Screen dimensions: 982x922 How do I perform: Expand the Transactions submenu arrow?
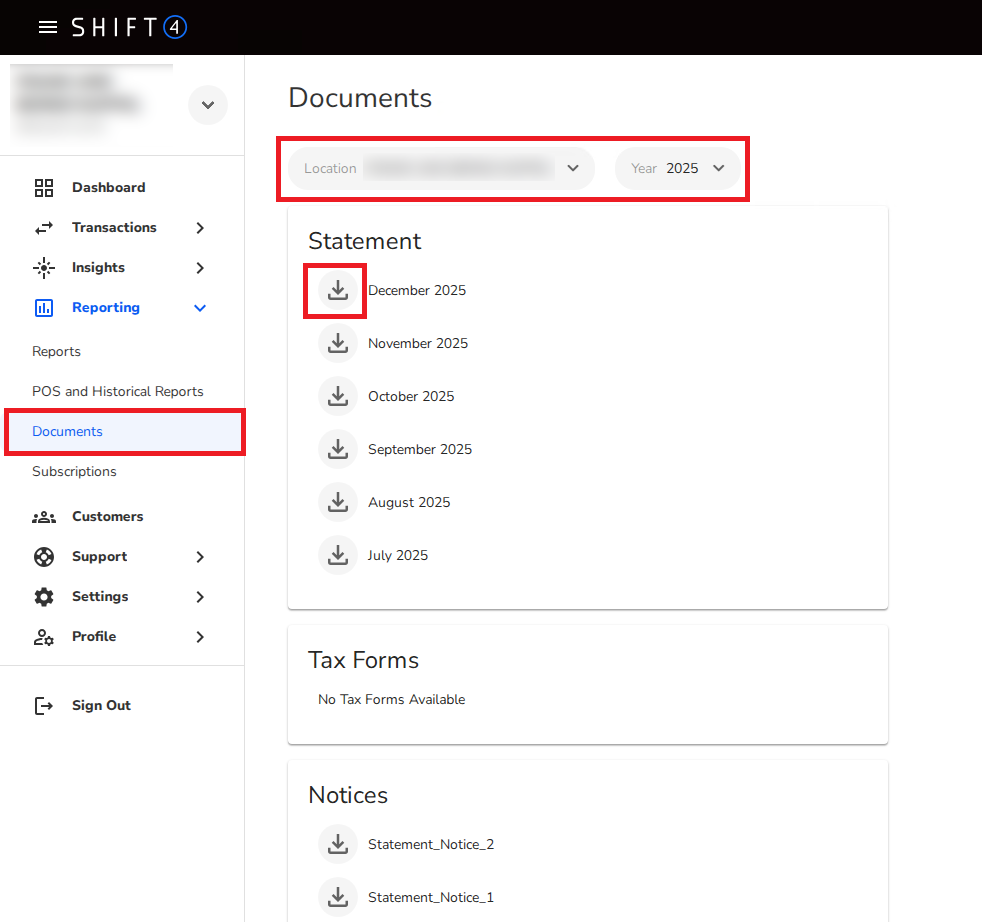(200, 228)
